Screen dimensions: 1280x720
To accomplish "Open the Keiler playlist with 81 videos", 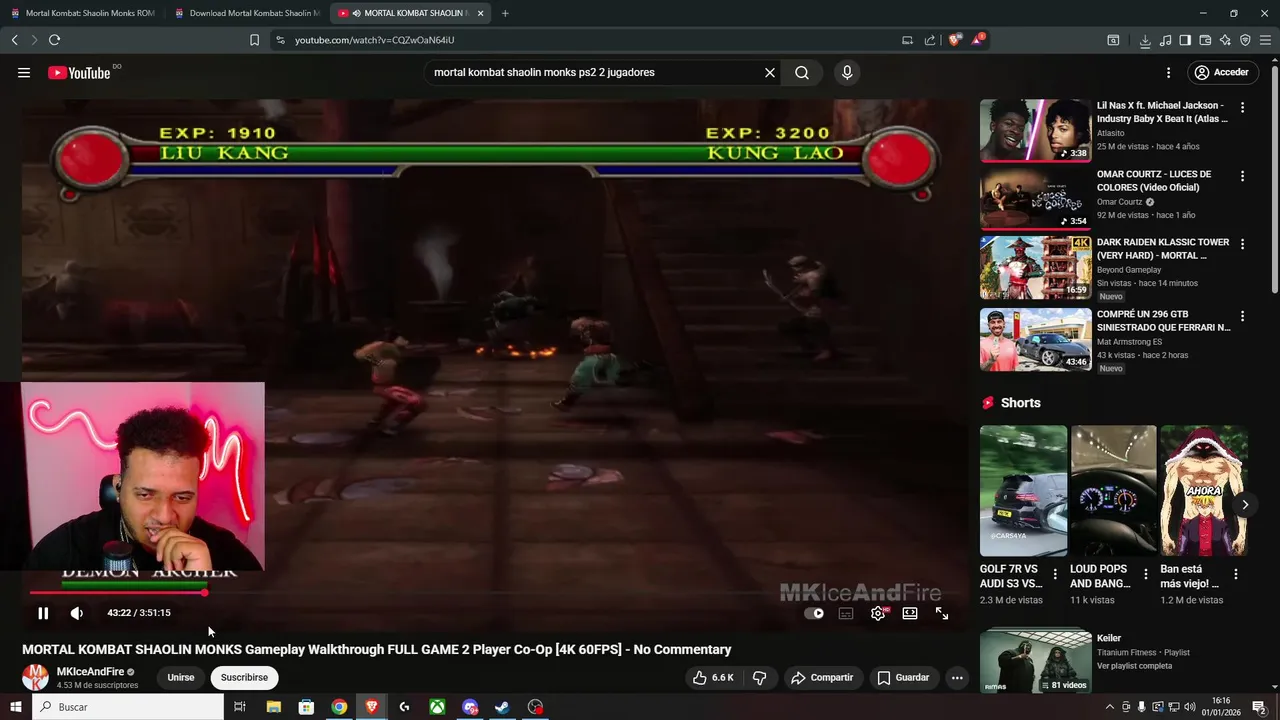I will pos(1035,660).
